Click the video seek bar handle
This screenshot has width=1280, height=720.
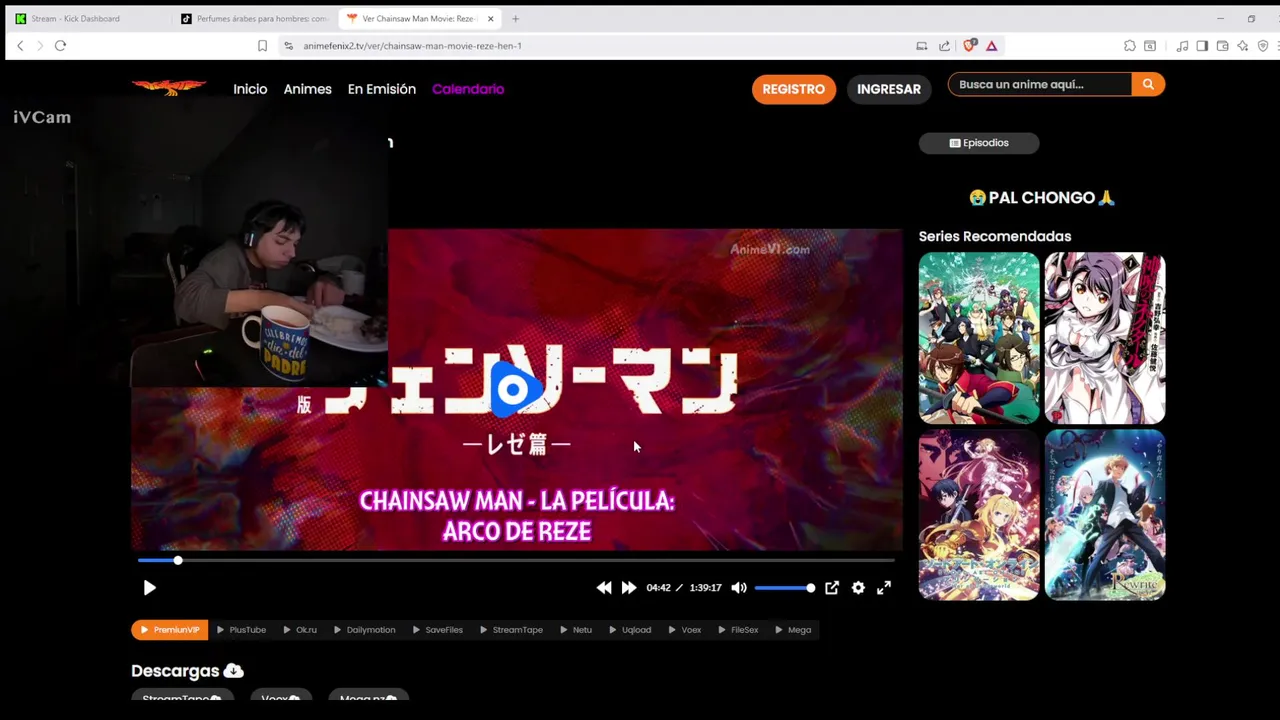[178, 561]
